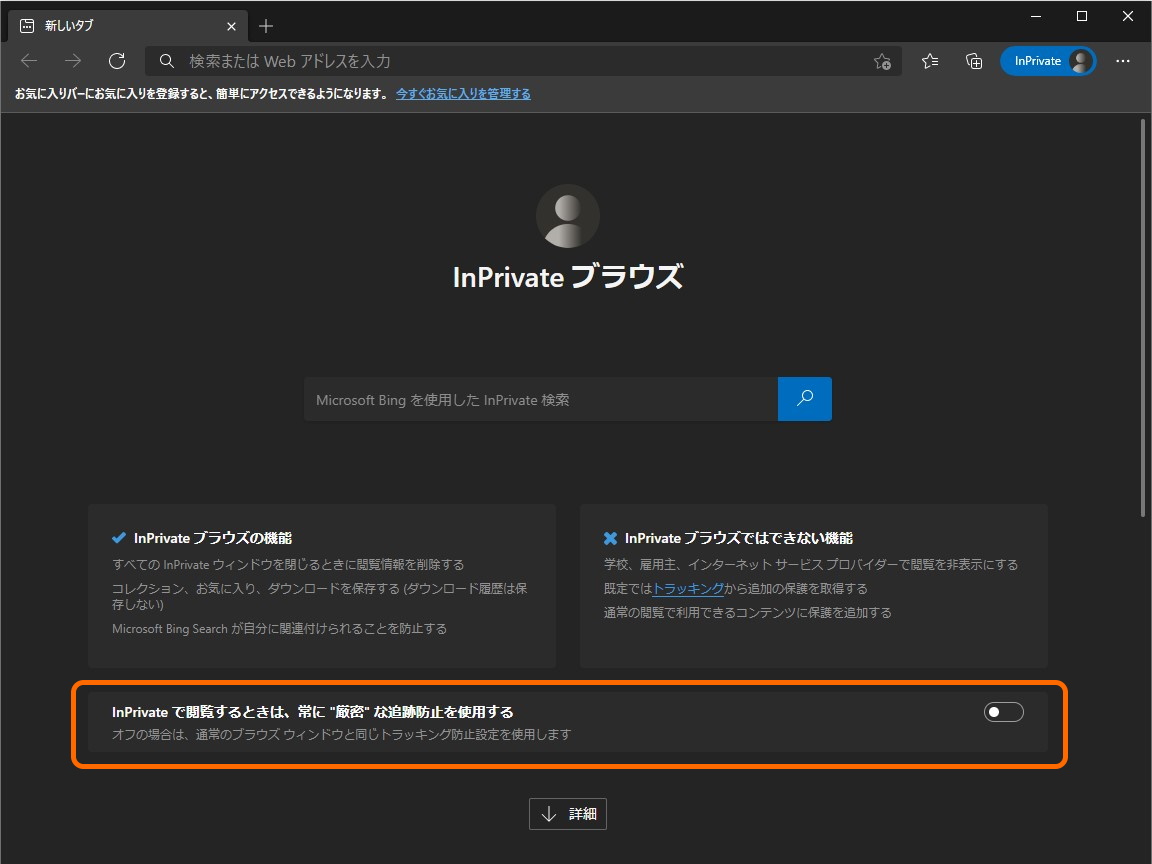The height and width of the screenshot is (864, 1152).
Task: Click the InPrivate search input field
Action: [x=540, y=399]
